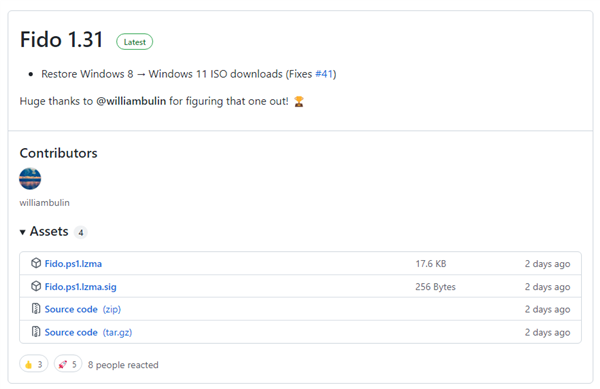Click the package icon beside Fido.ps1.lzma
Screen dimensions: 600x389
click(x=36, y=263)
